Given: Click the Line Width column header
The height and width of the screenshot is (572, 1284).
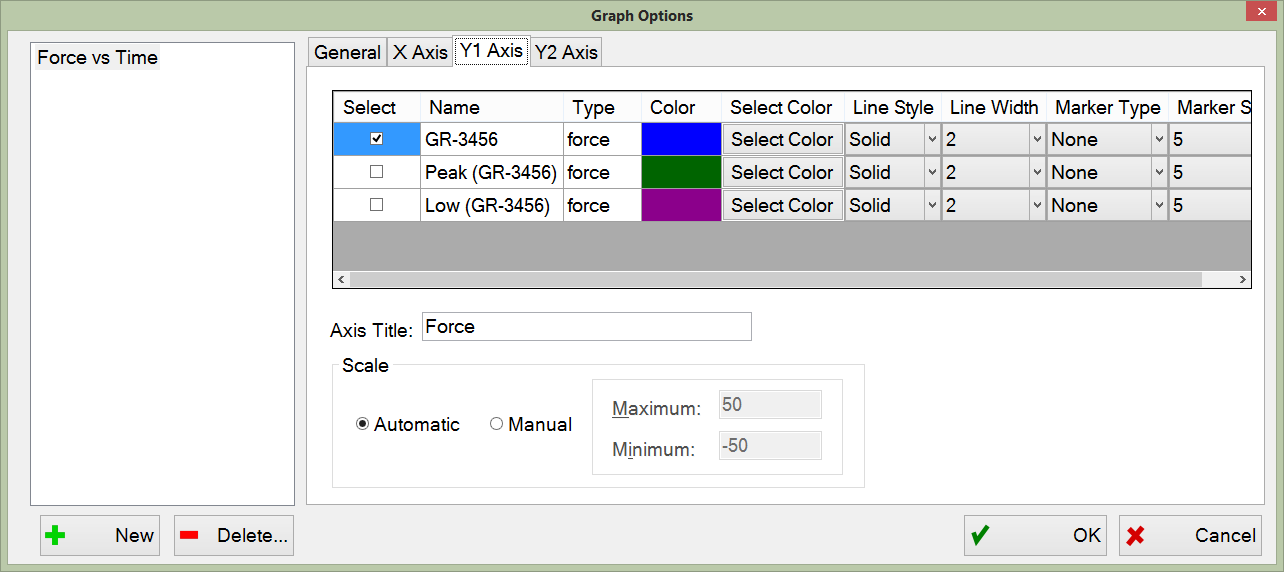Looking at the screenshot, I should (994, 107).
